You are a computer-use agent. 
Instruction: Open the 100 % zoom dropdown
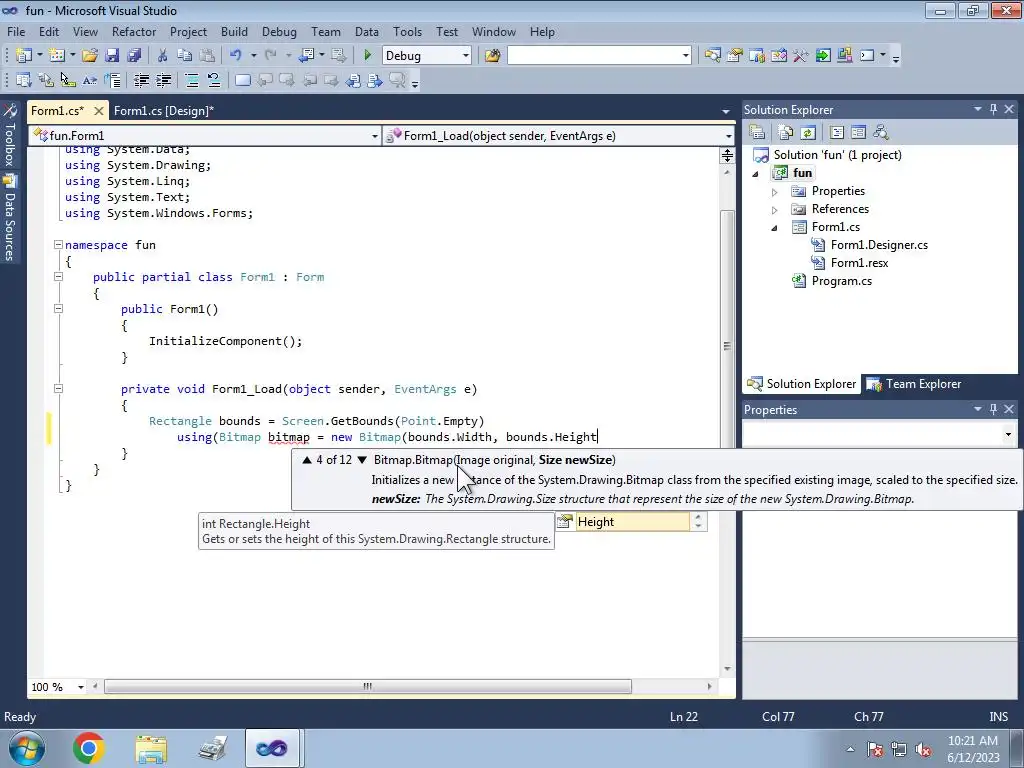click(x=81, y=687)
